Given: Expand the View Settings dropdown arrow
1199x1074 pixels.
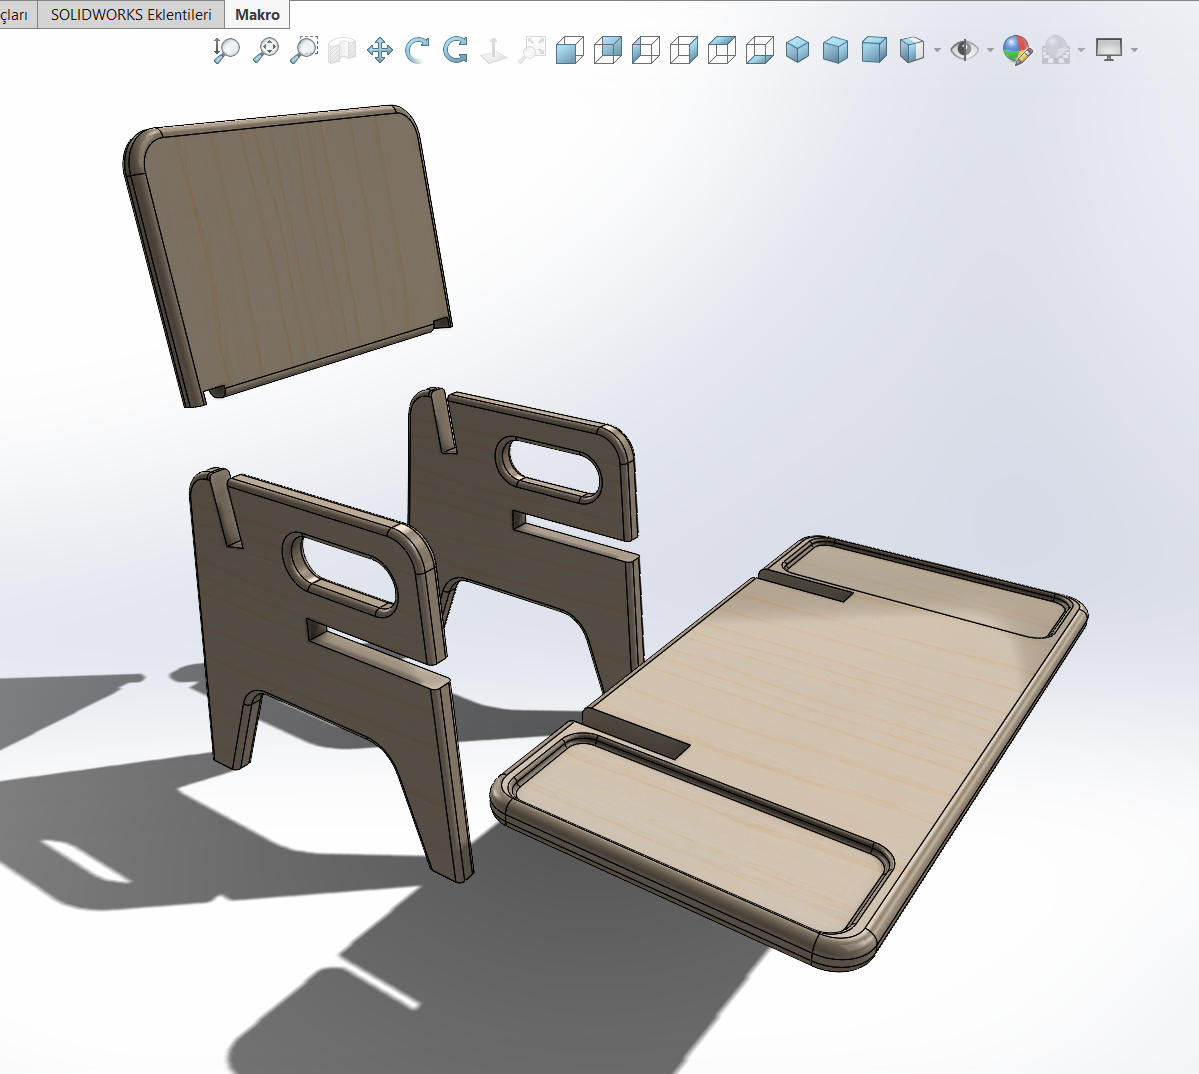Looking at the screenshot, I should click(1134, 50).
